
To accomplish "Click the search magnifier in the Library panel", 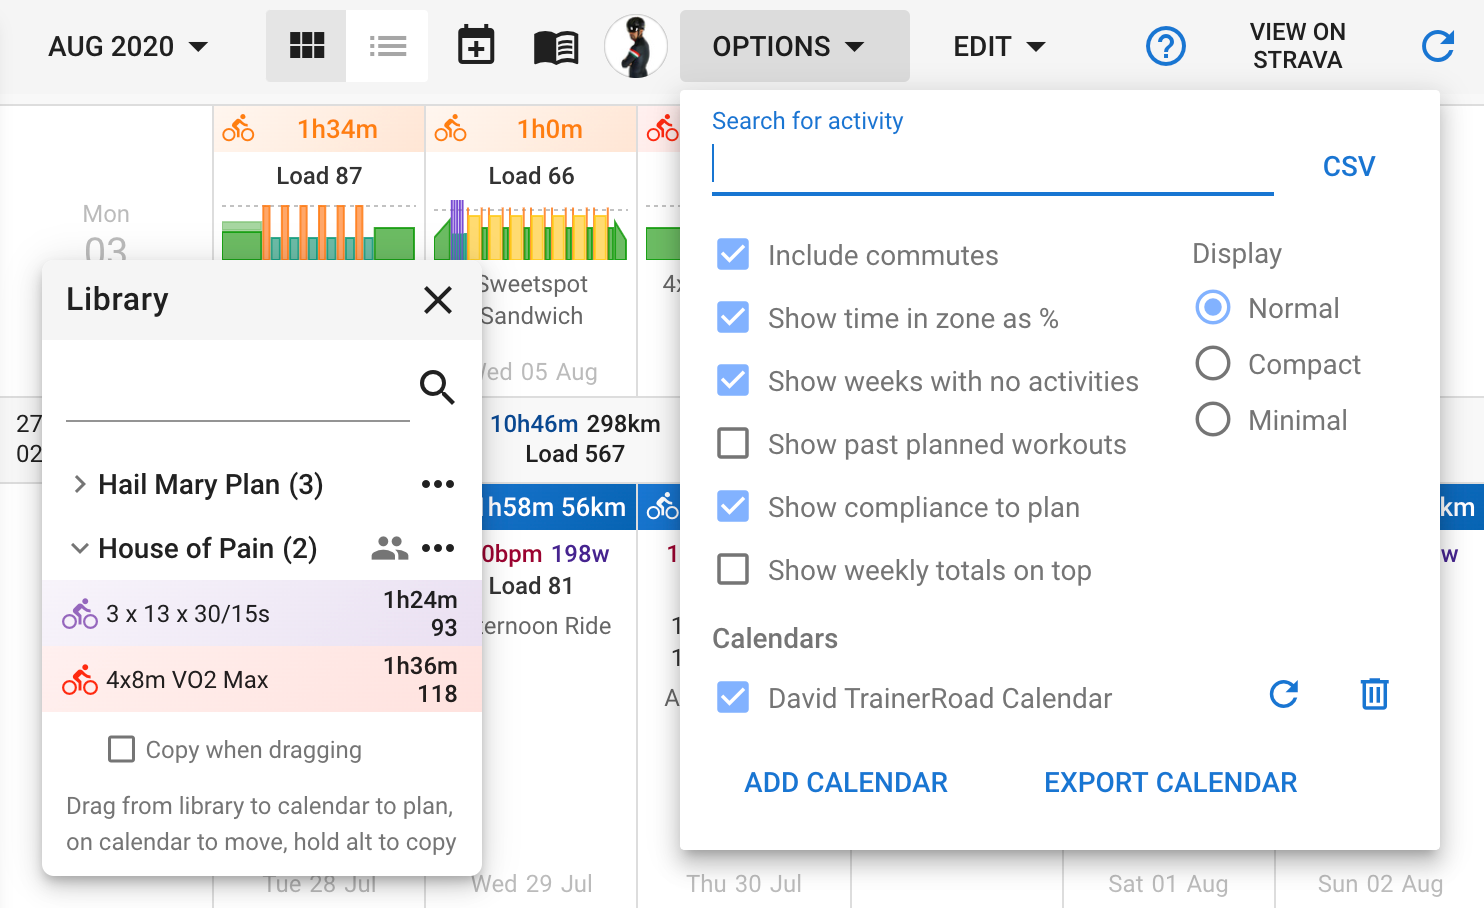I will [x=437, y=387].
